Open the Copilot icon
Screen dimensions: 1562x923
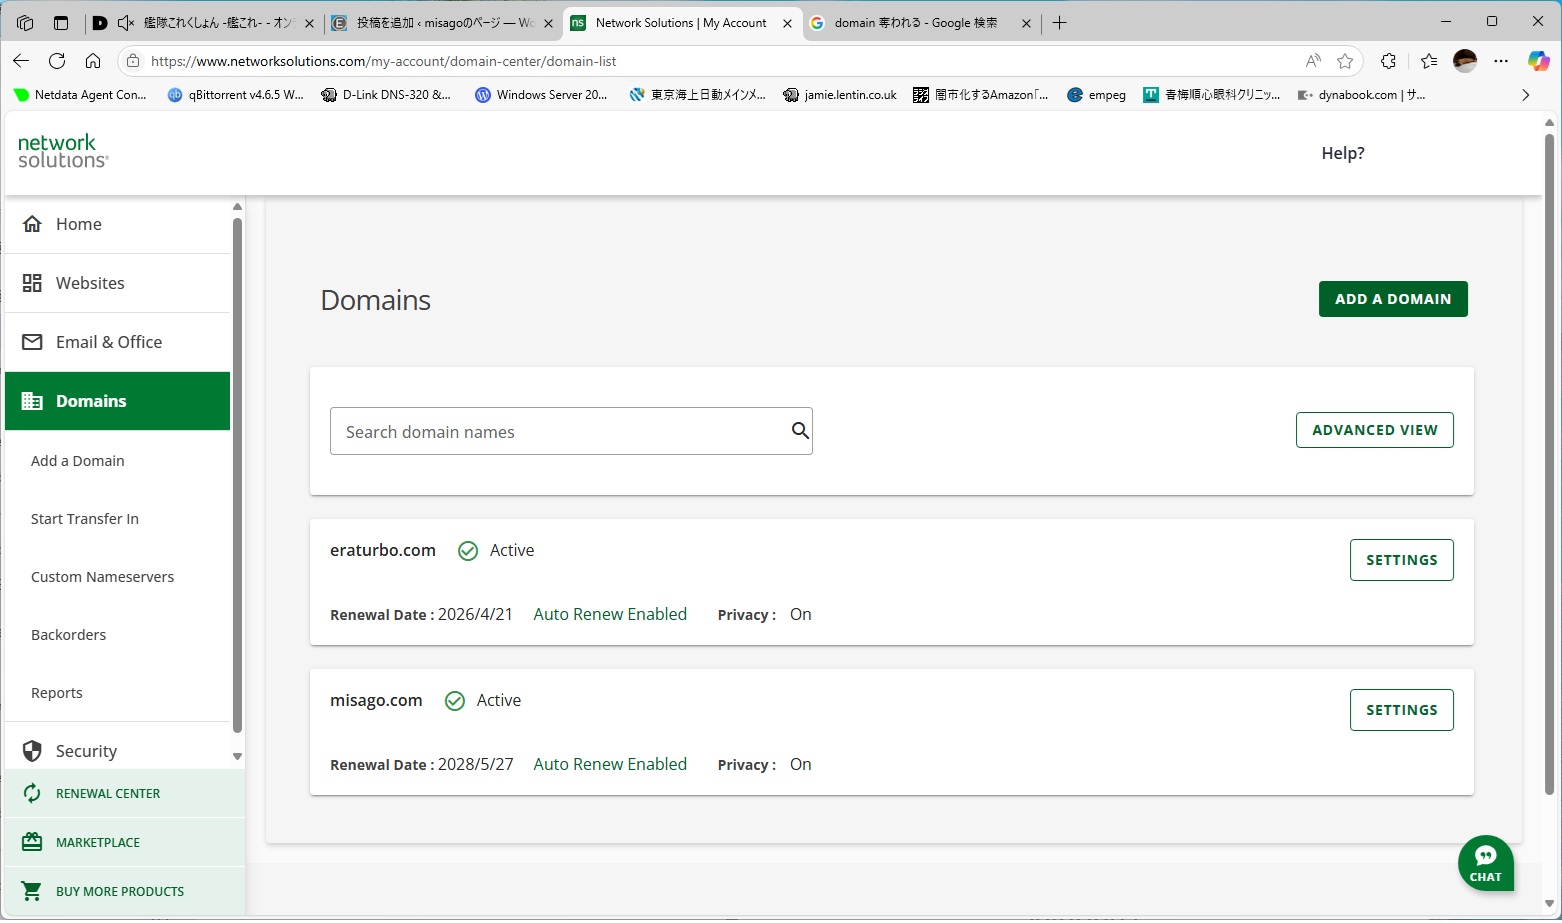pyautogui.click(x=1538, y=61)
